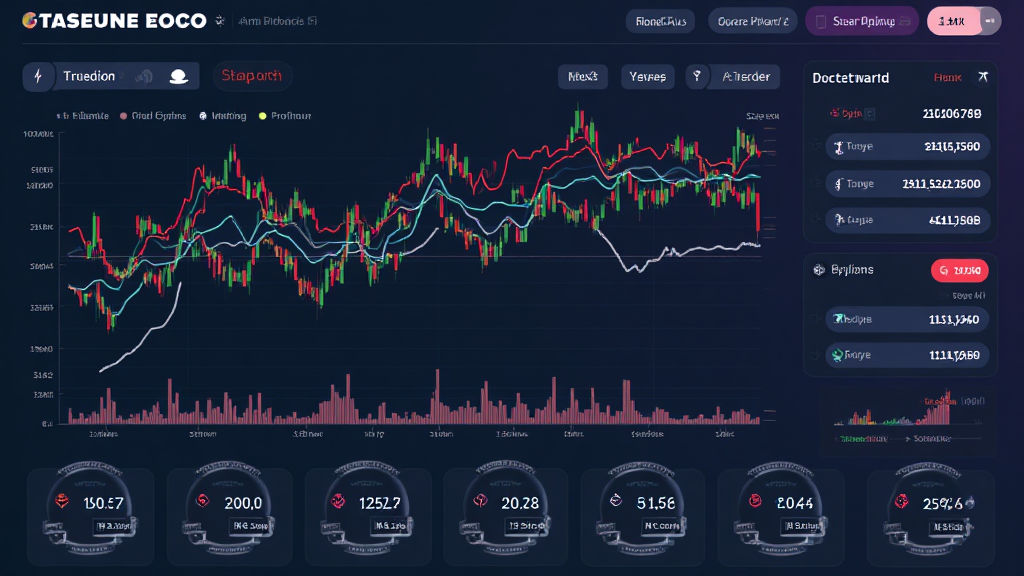The image size is (1024, 576).
Task: Click the airplane send icon in the Doctetward panel
Action: point(982,75)
